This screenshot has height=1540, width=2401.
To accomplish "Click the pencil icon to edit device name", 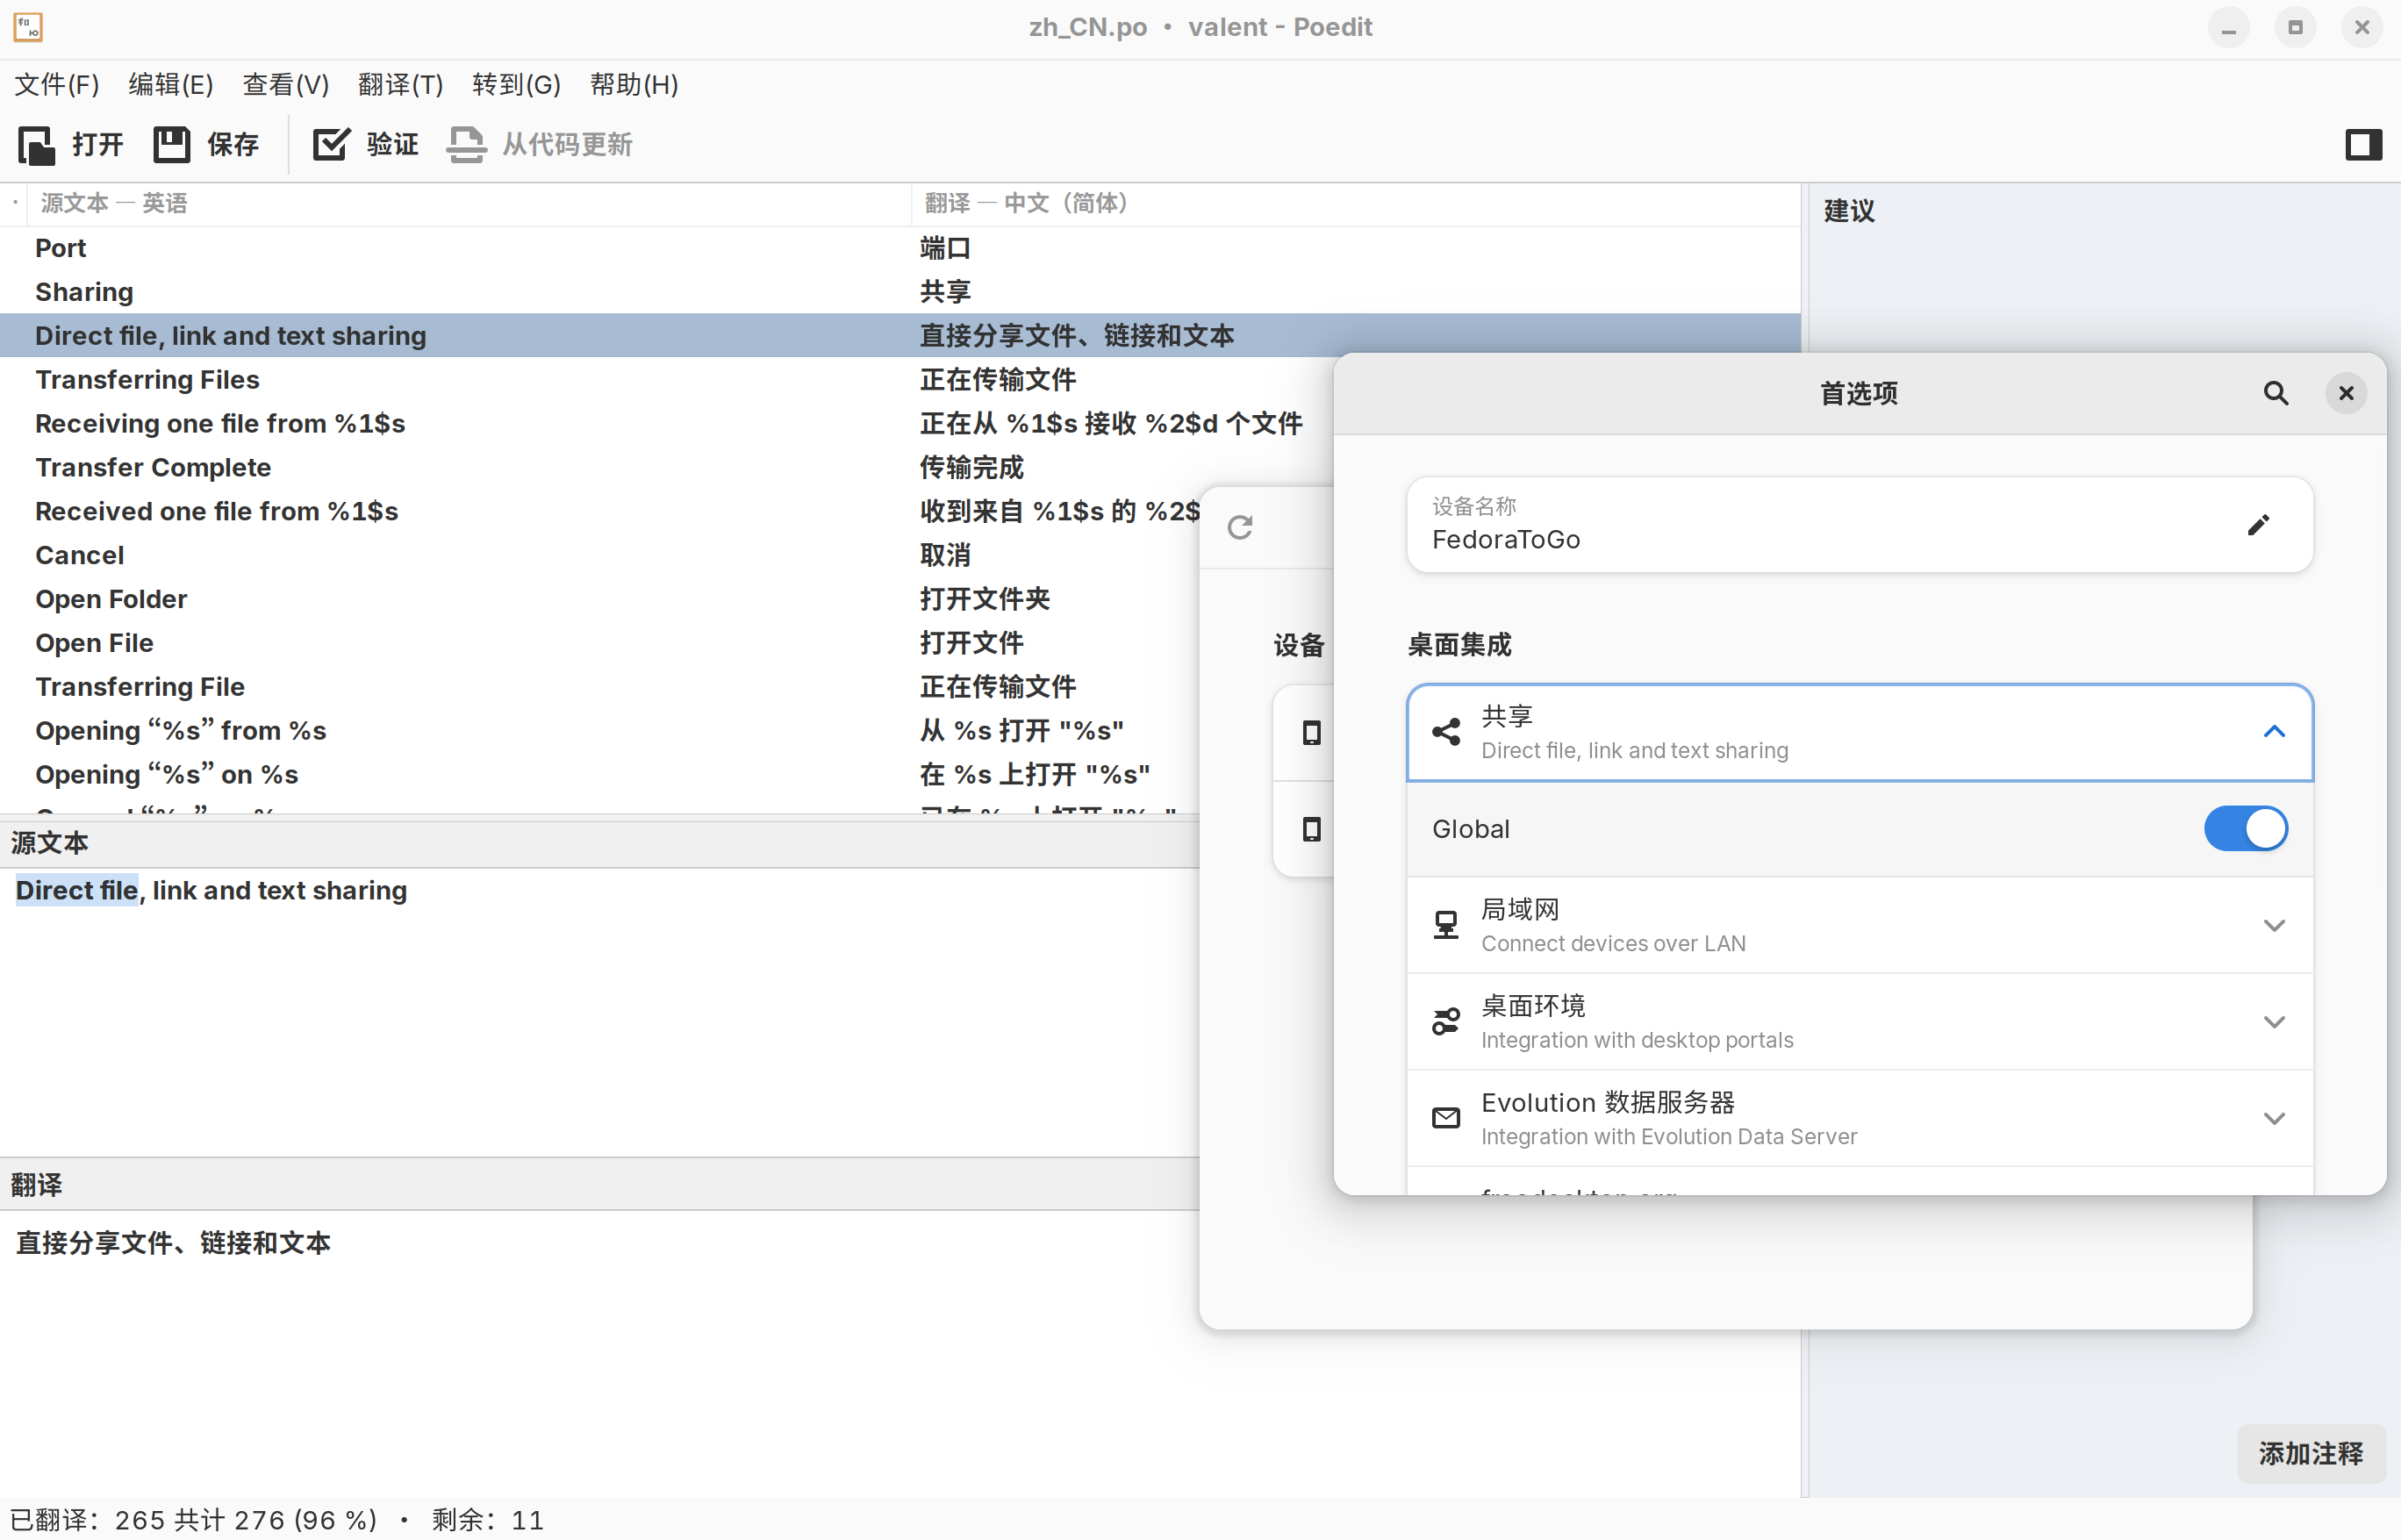I will coord(2258,525).
